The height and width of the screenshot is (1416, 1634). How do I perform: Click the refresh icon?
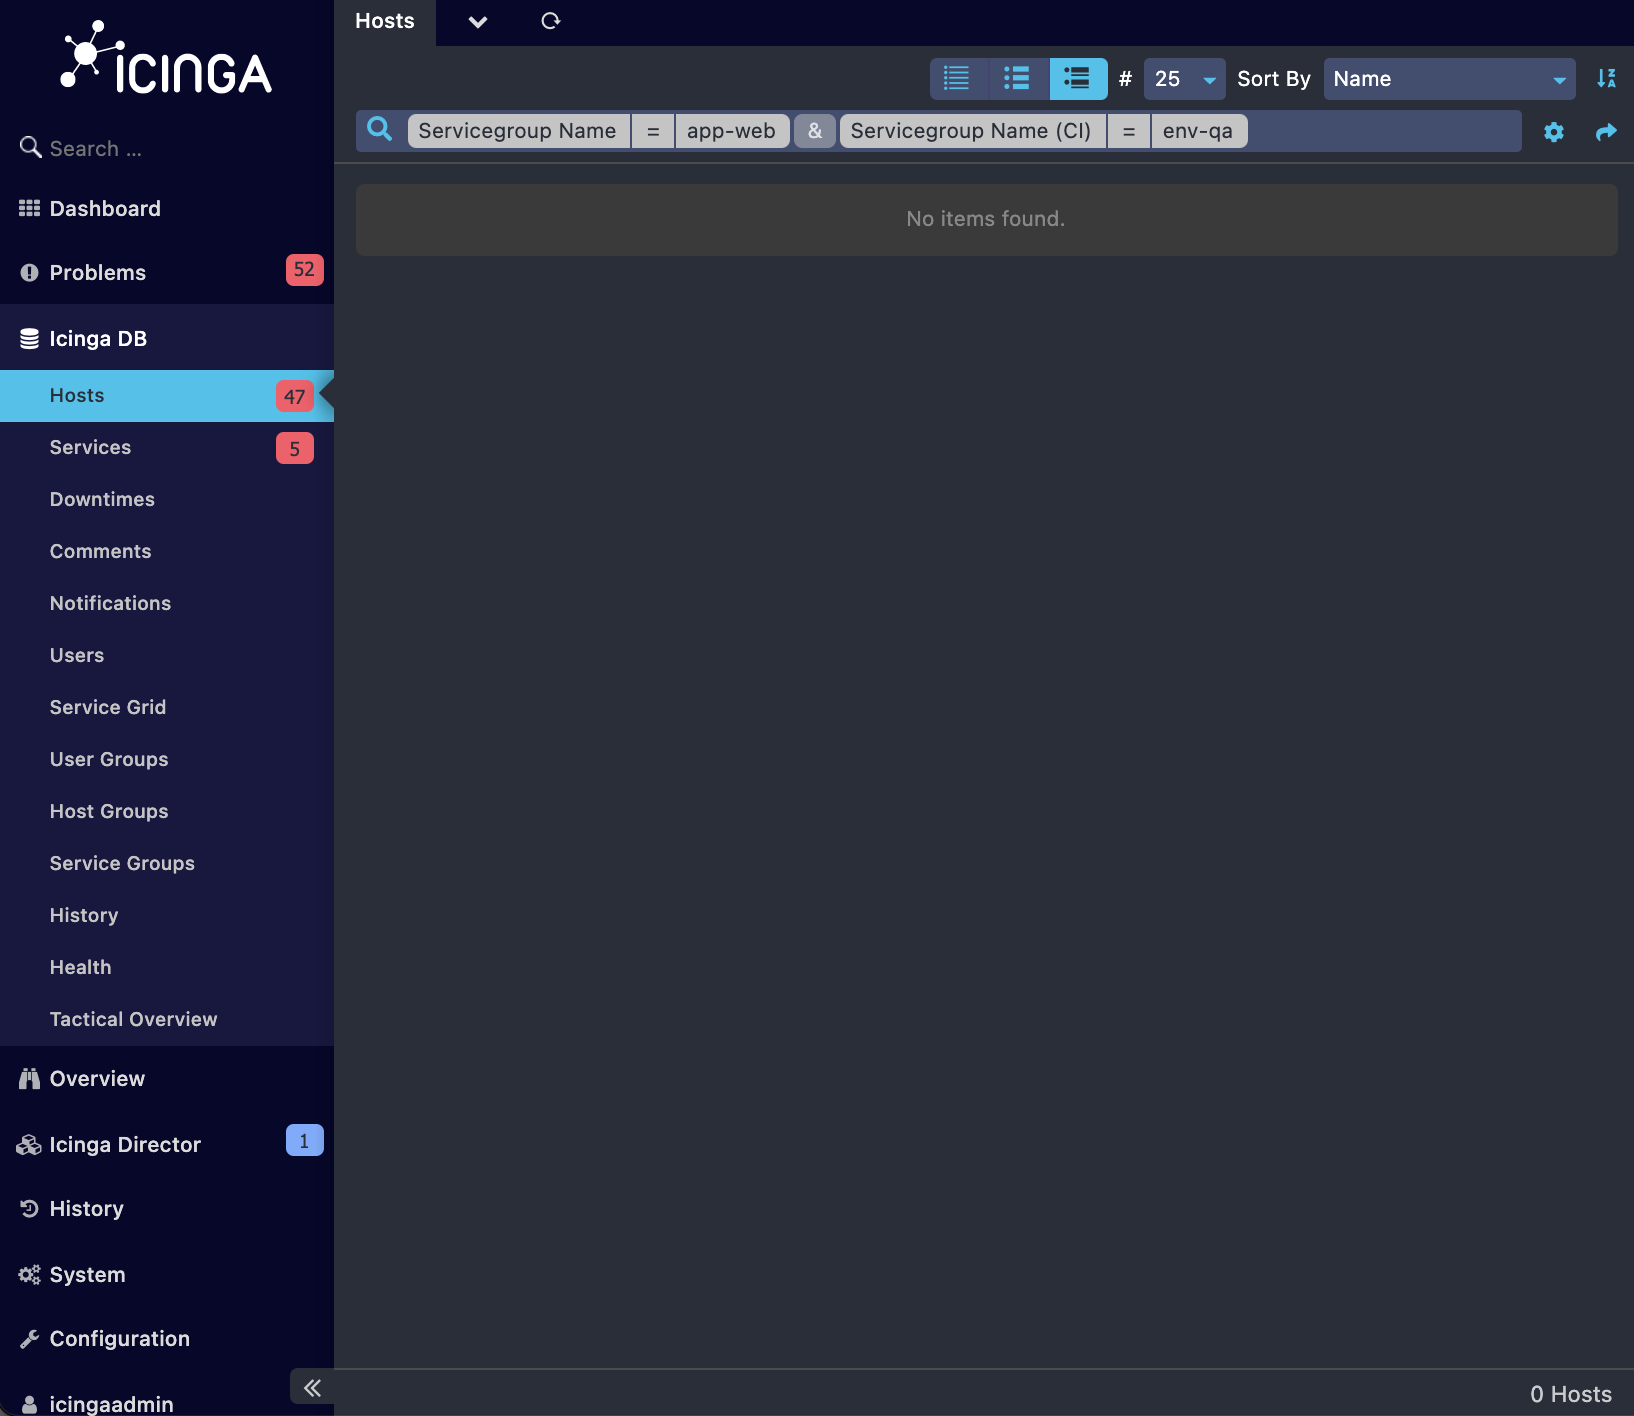[x=550, y=21]
